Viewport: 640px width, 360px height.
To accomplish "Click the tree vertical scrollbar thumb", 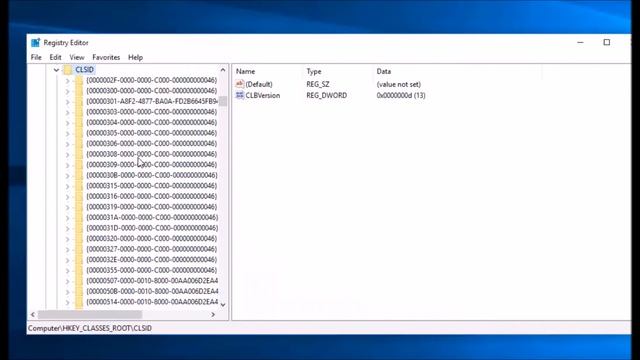I will click(x=223, y=101).
